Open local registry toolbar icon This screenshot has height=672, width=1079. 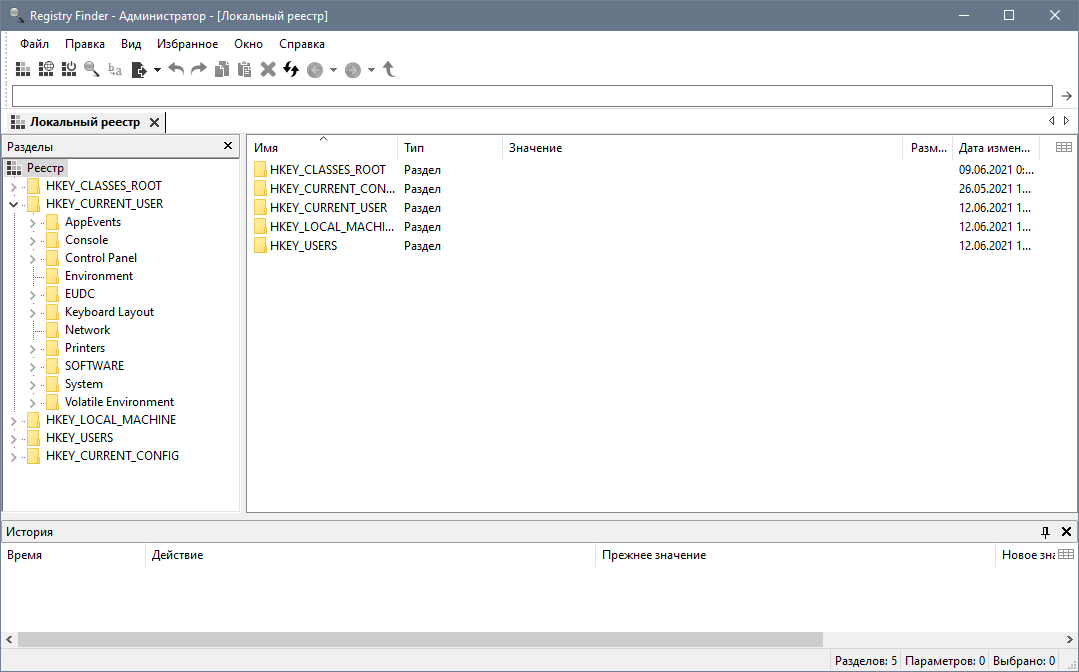pyautogui.click(x=23, y=69)
